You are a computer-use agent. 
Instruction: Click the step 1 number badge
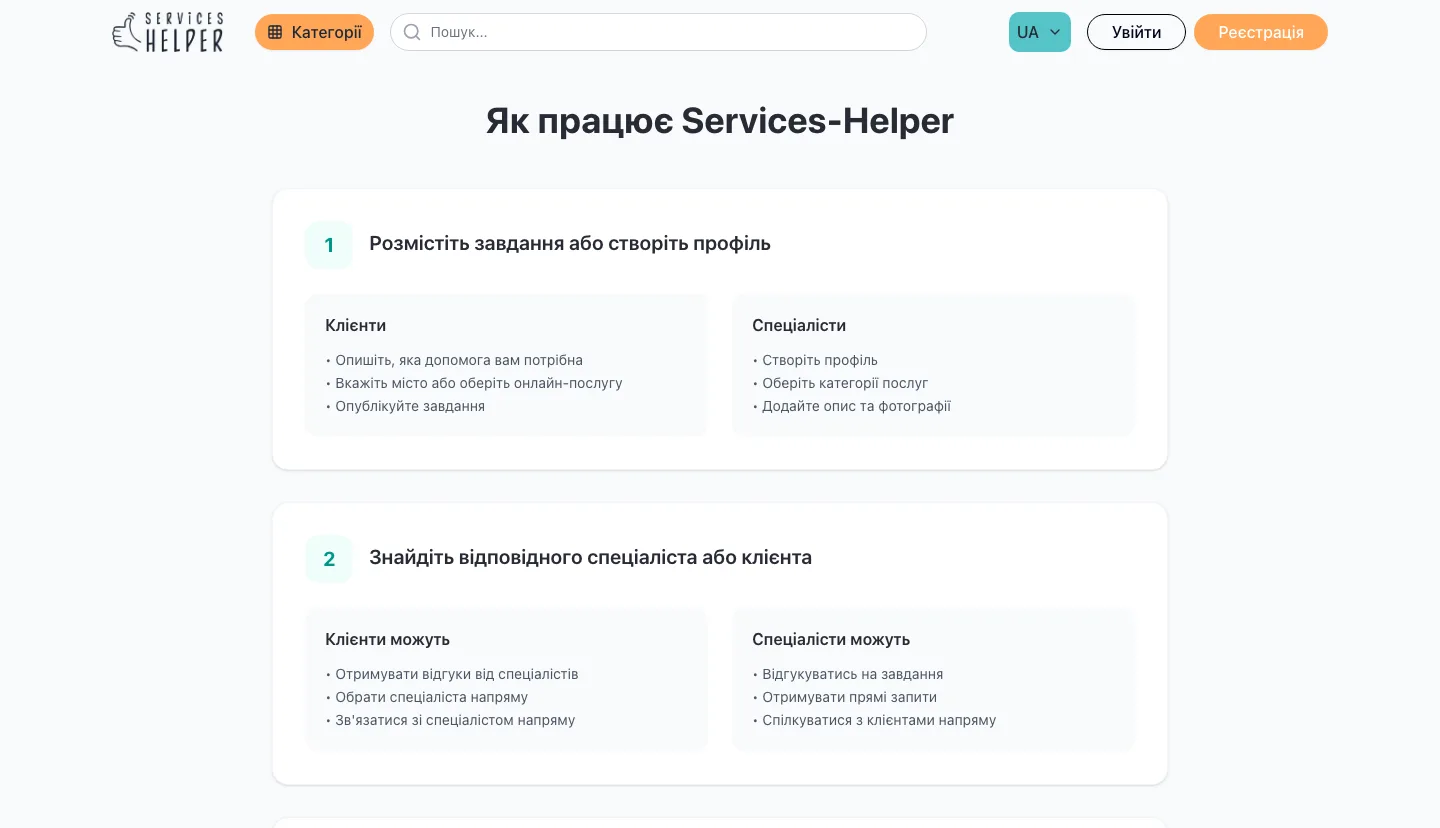(x=329, y=245)
